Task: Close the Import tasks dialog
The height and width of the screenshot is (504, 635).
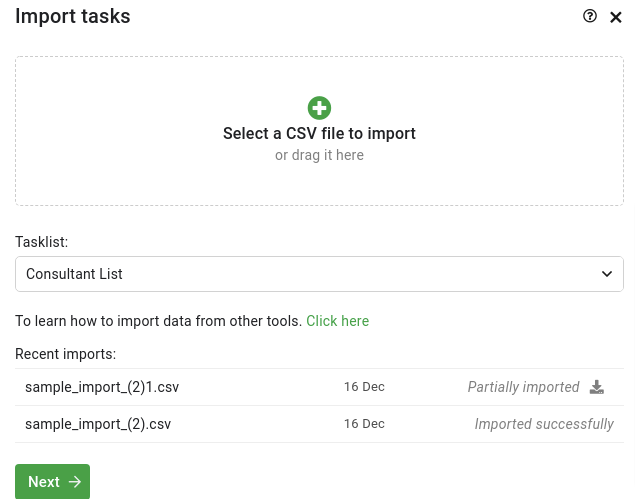Action: click(616, 17)
